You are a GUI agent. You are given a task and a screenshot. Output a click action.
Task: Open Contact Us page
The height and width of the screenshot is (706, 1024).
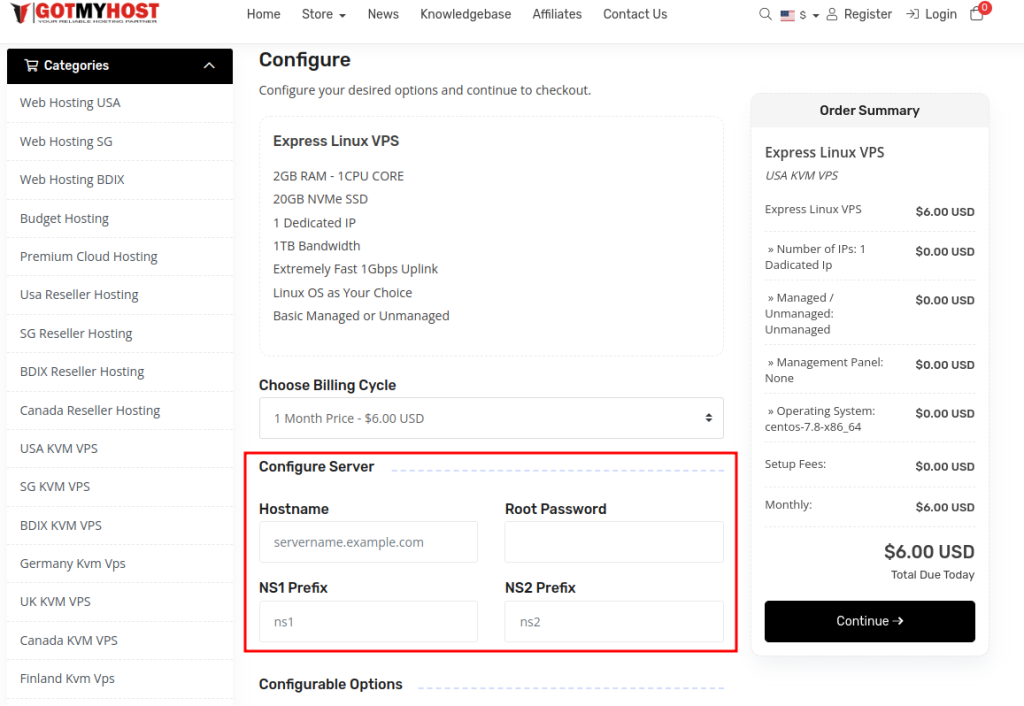coord(635,14)
